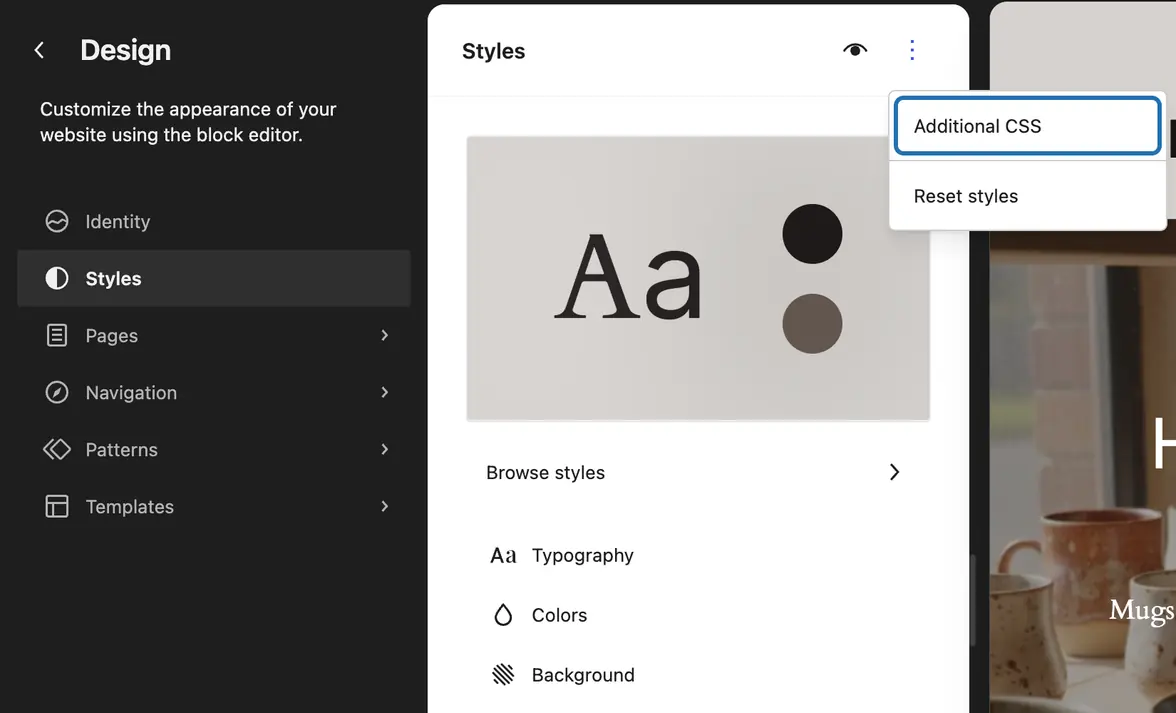
Task: Click the Identity icon in the sidebar
Action: [57, 221]
